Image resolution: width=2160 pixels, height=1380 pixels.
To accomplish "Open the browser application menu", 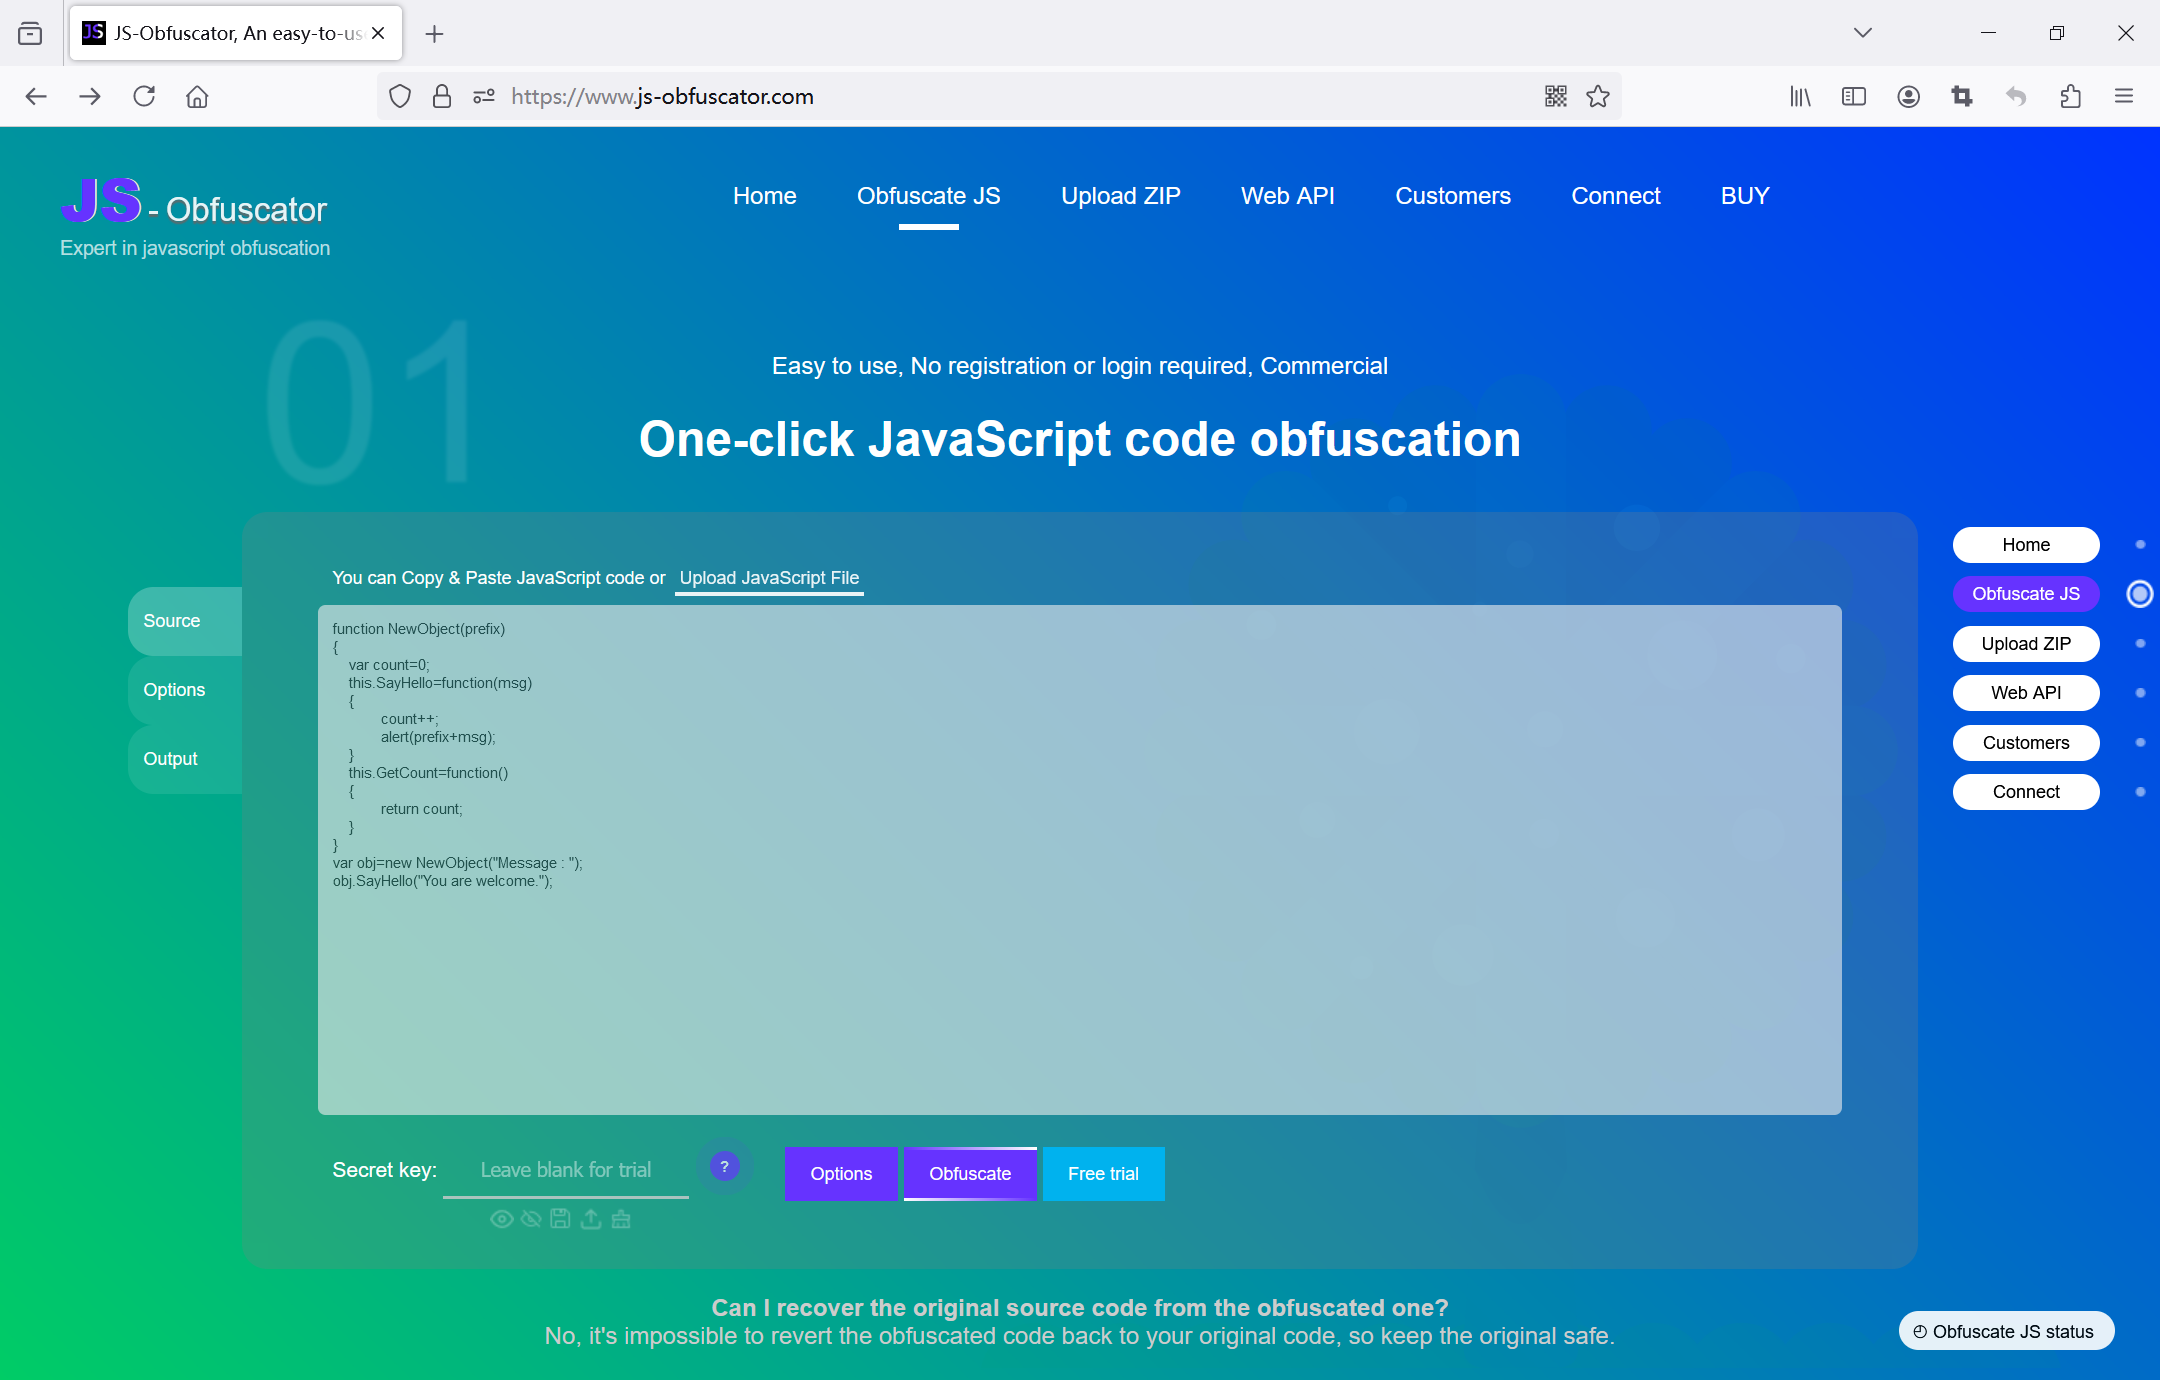I will tap(2124, 96).
